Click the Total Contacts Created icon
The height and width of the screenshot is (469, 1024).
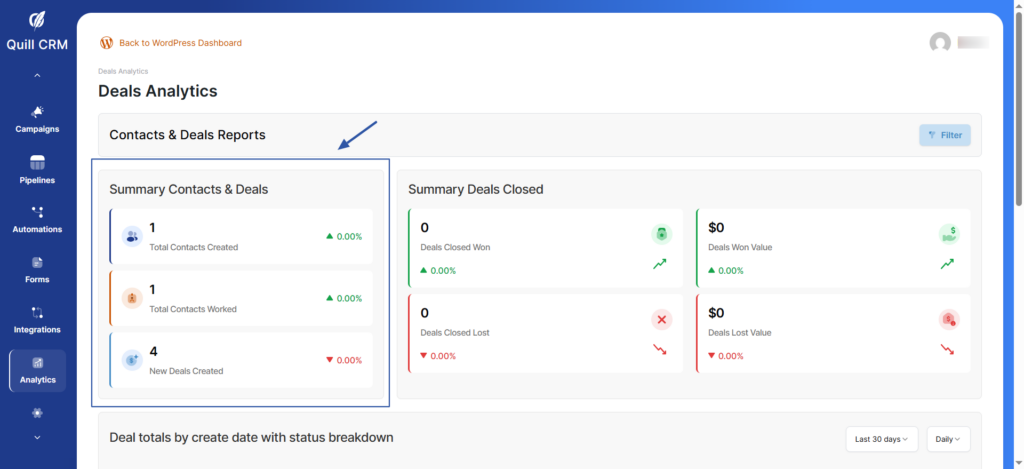(131, 237)
